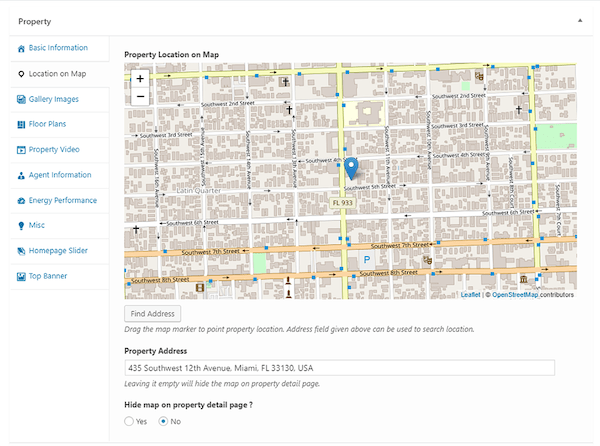Viewport: 600px width, 446px height.
Task: Click the lightbulb icon beside Misc
Action: [21, 226]
